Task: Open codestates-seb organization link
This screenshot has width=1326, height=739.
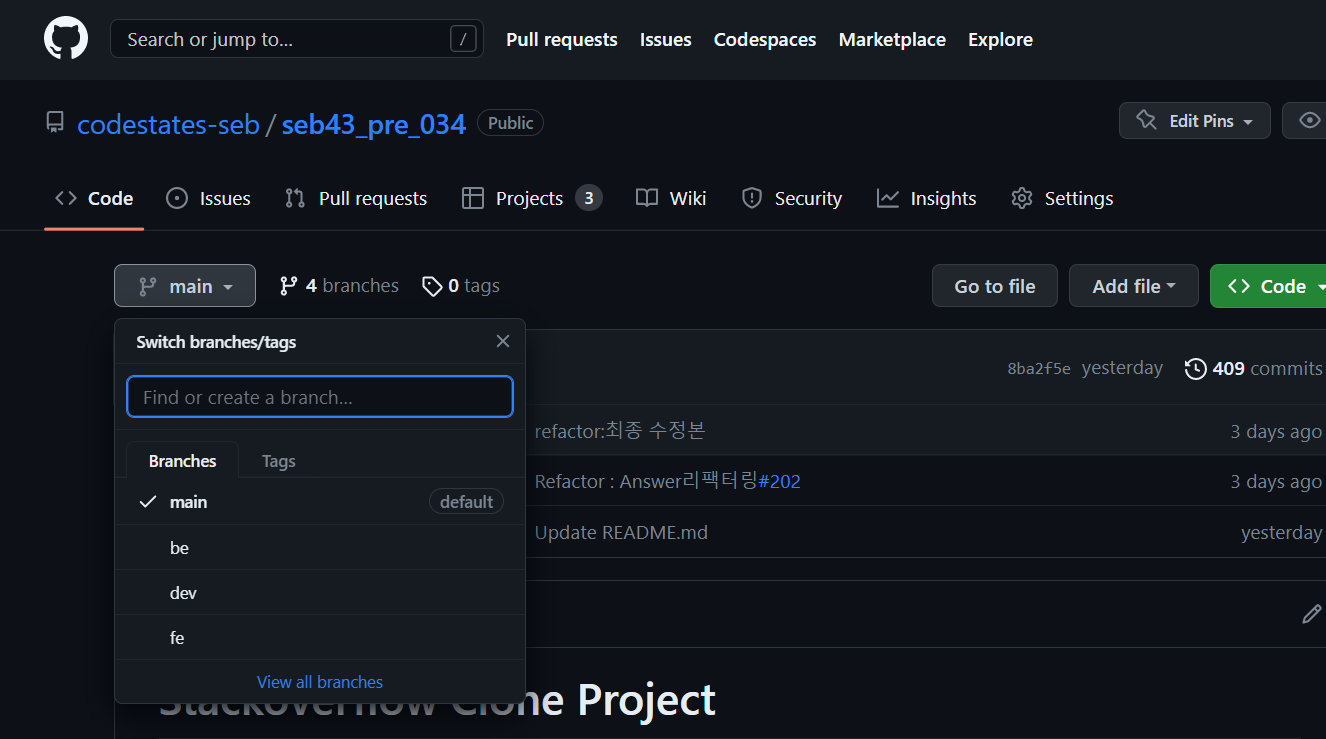Action: (168, 124)
